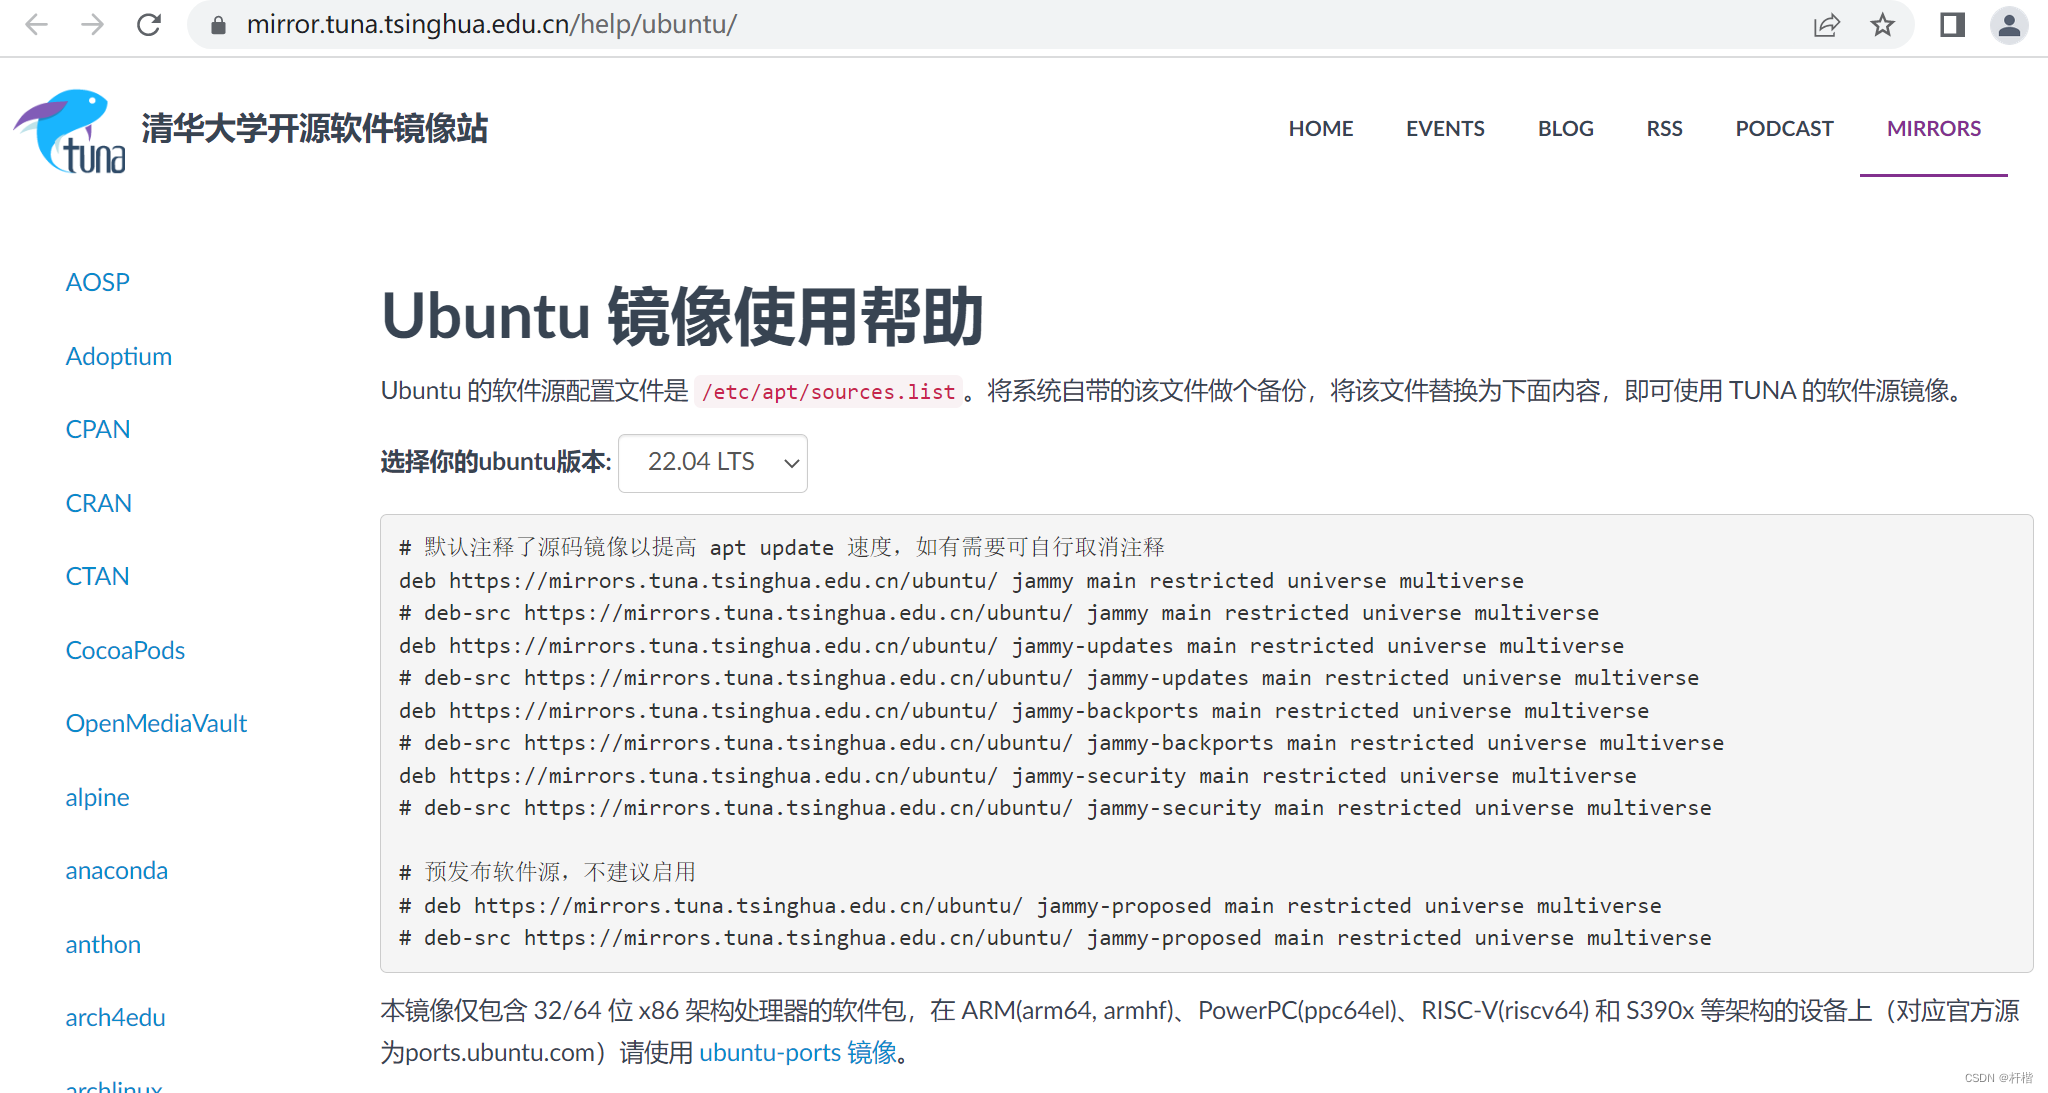Reload the page with refresh icon
Image resolution: width=2048 pixels, height=1093 pixels.
(149, 25)
